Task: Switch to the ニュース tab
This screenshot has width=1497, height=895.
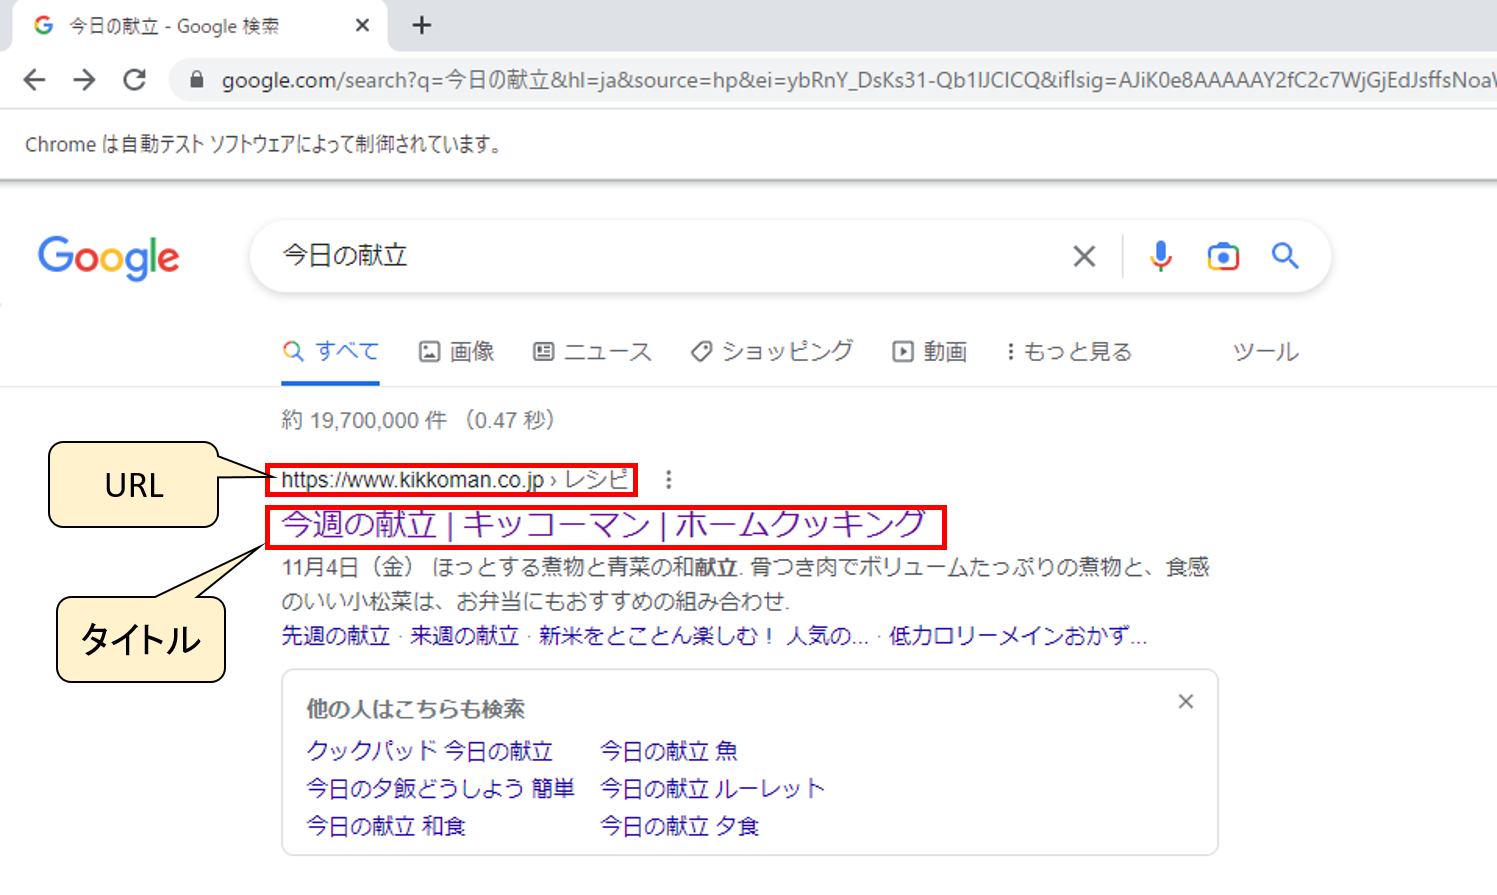Action: pyautogui.click(x=592, y=352)
